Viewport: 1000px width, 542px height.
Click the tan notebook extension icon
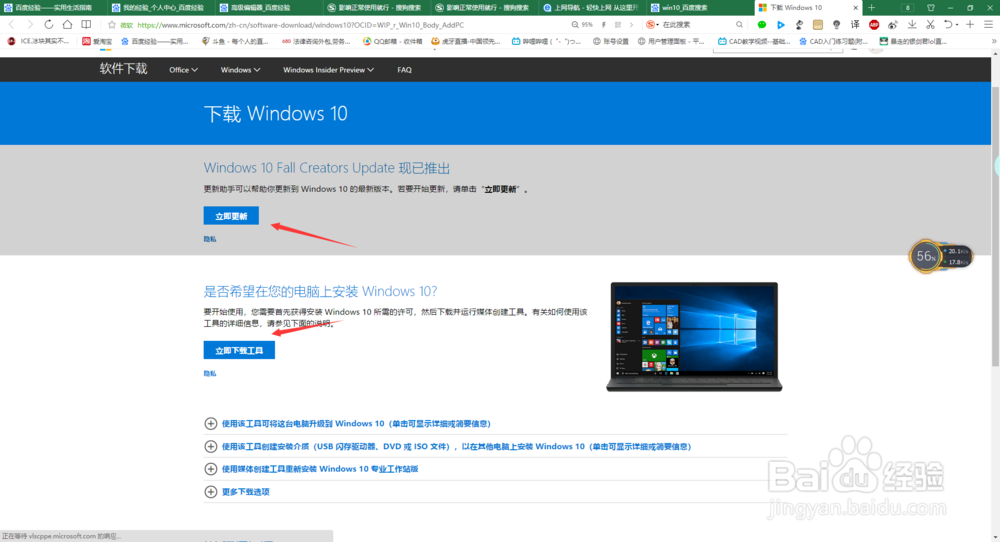coord(818,25)
